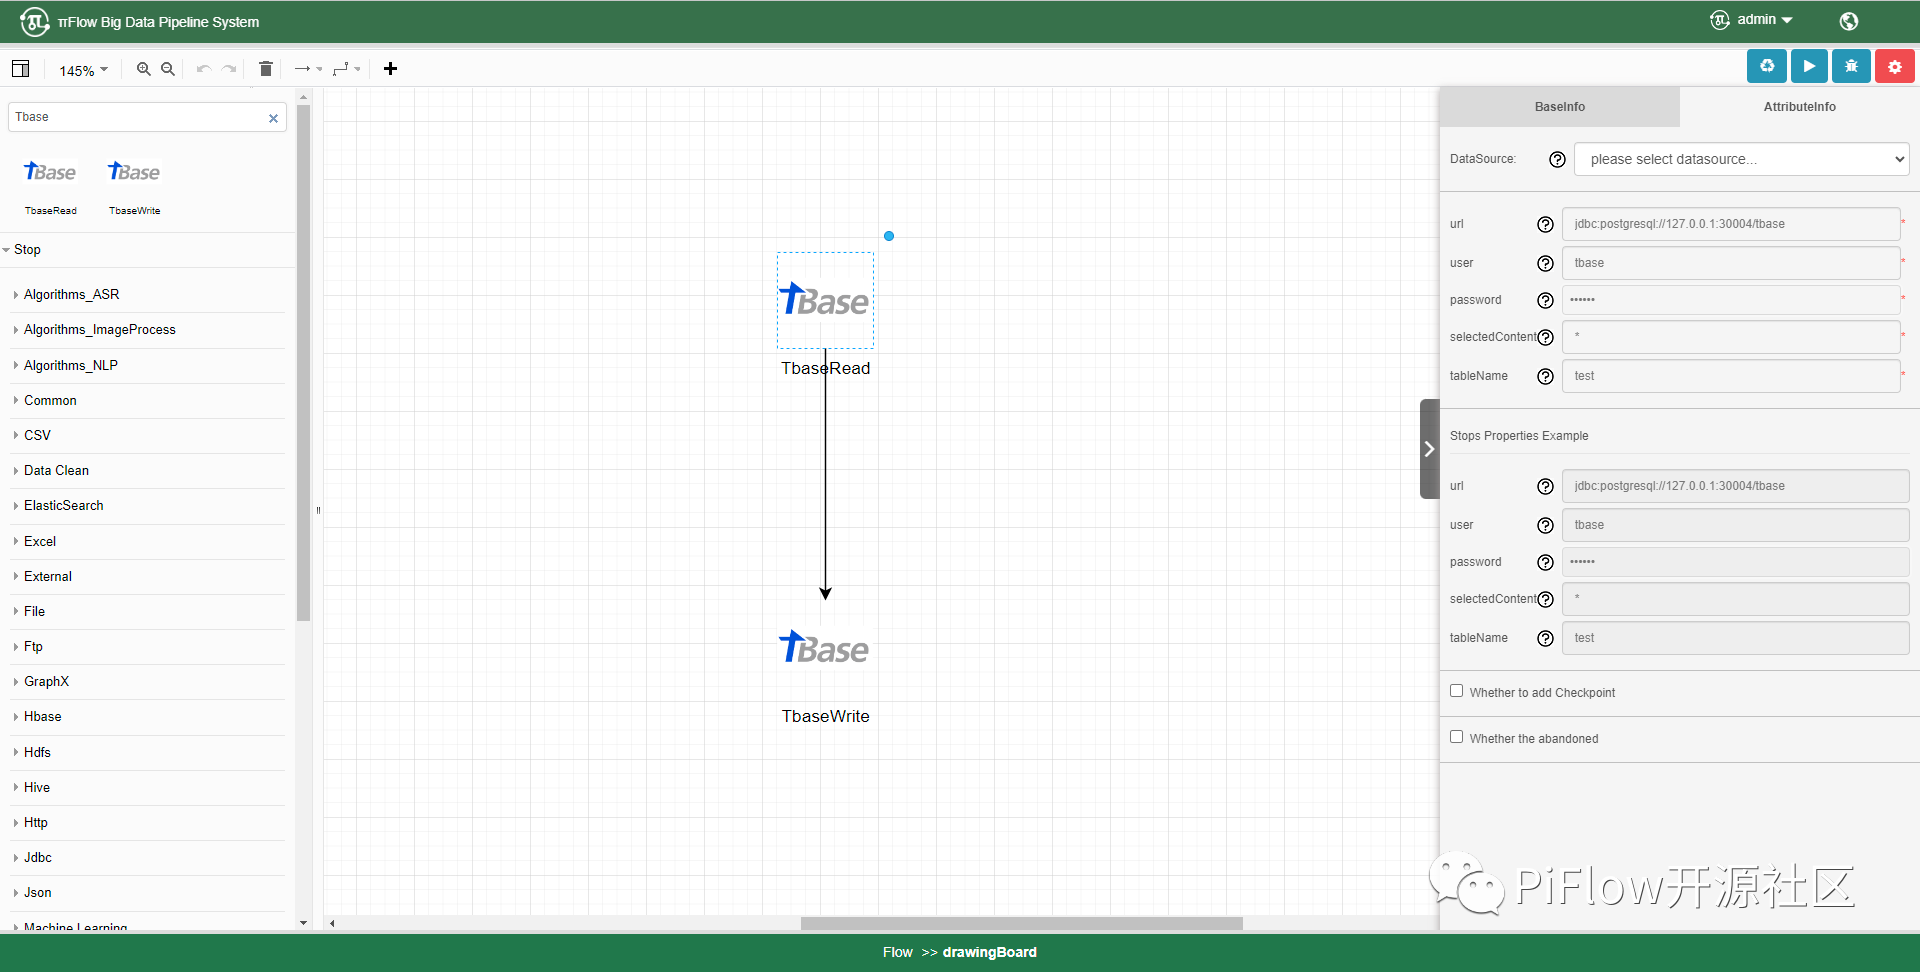Collapse the right properties panel arrow
1920x972 pixels.
point(1429,449)
